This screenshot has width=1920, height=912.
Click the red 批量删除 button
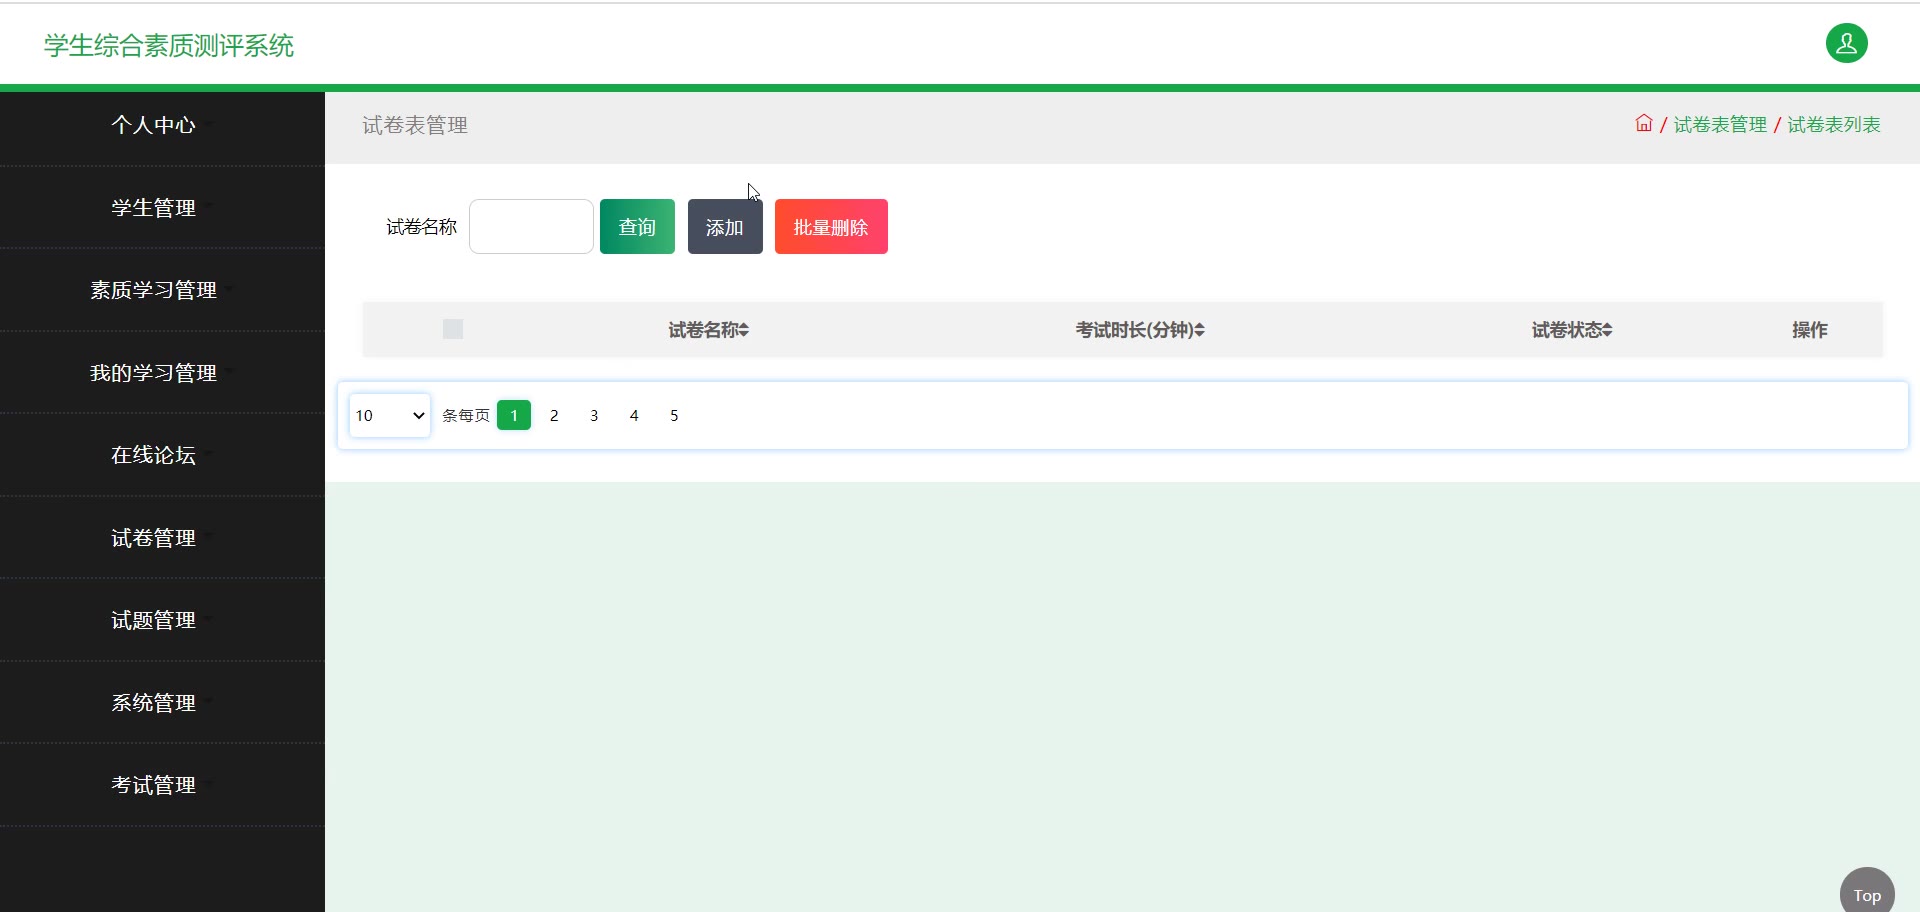831,227
